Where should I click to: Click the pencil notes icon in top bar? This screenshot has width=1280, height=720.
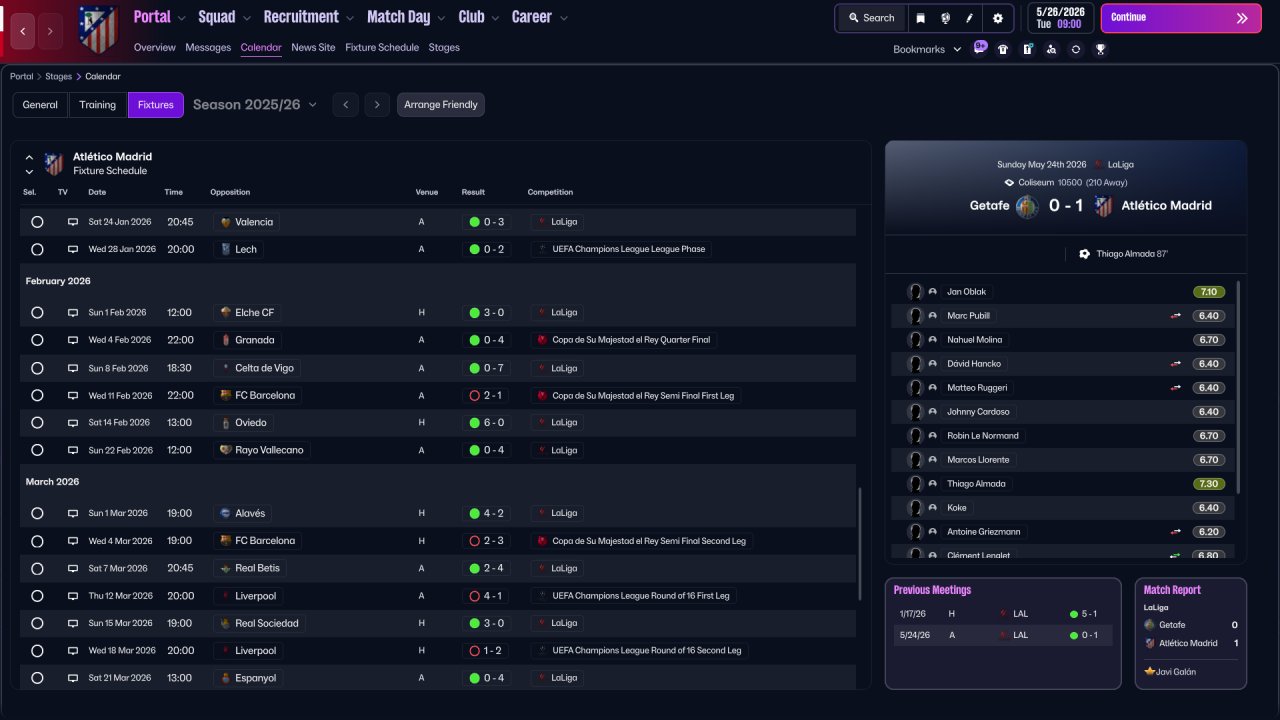[x=969, y=18]
